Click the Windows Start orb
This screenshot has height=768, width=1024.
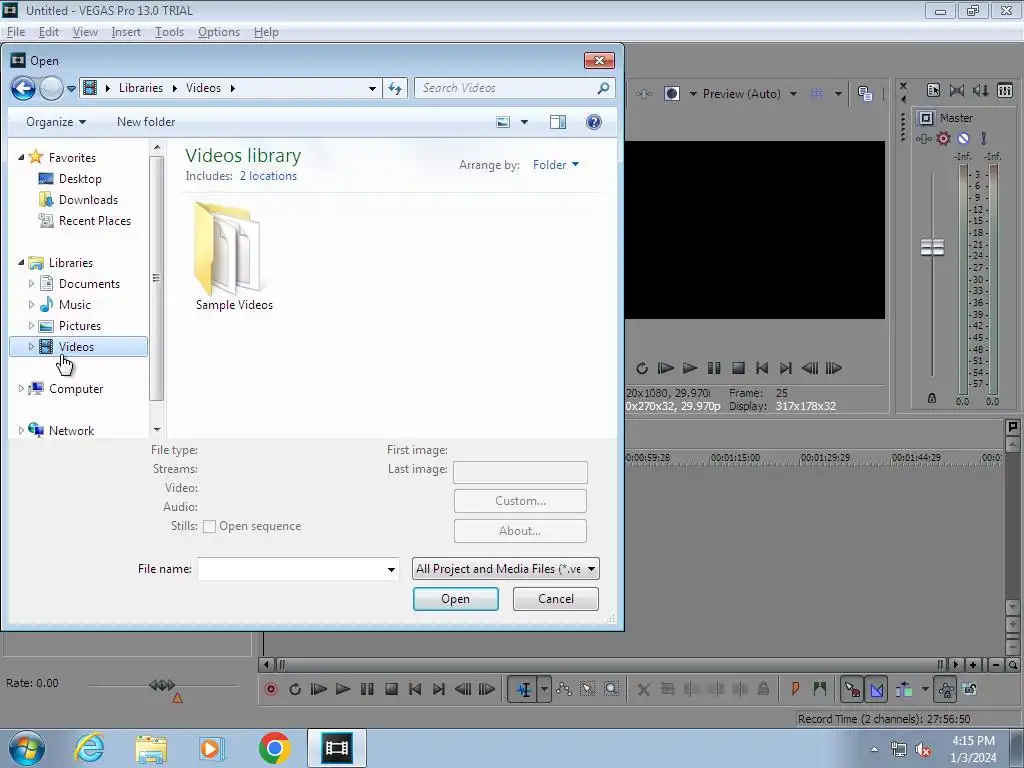point(27,748)
